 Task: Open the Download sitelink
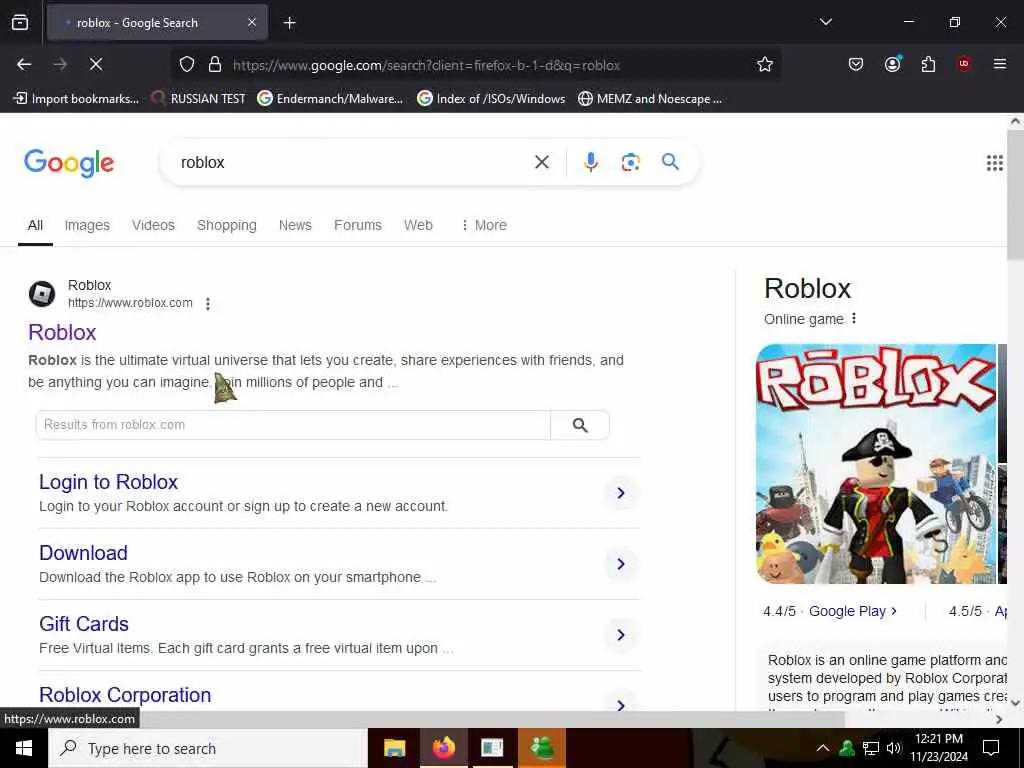click(x=84, y=553)
